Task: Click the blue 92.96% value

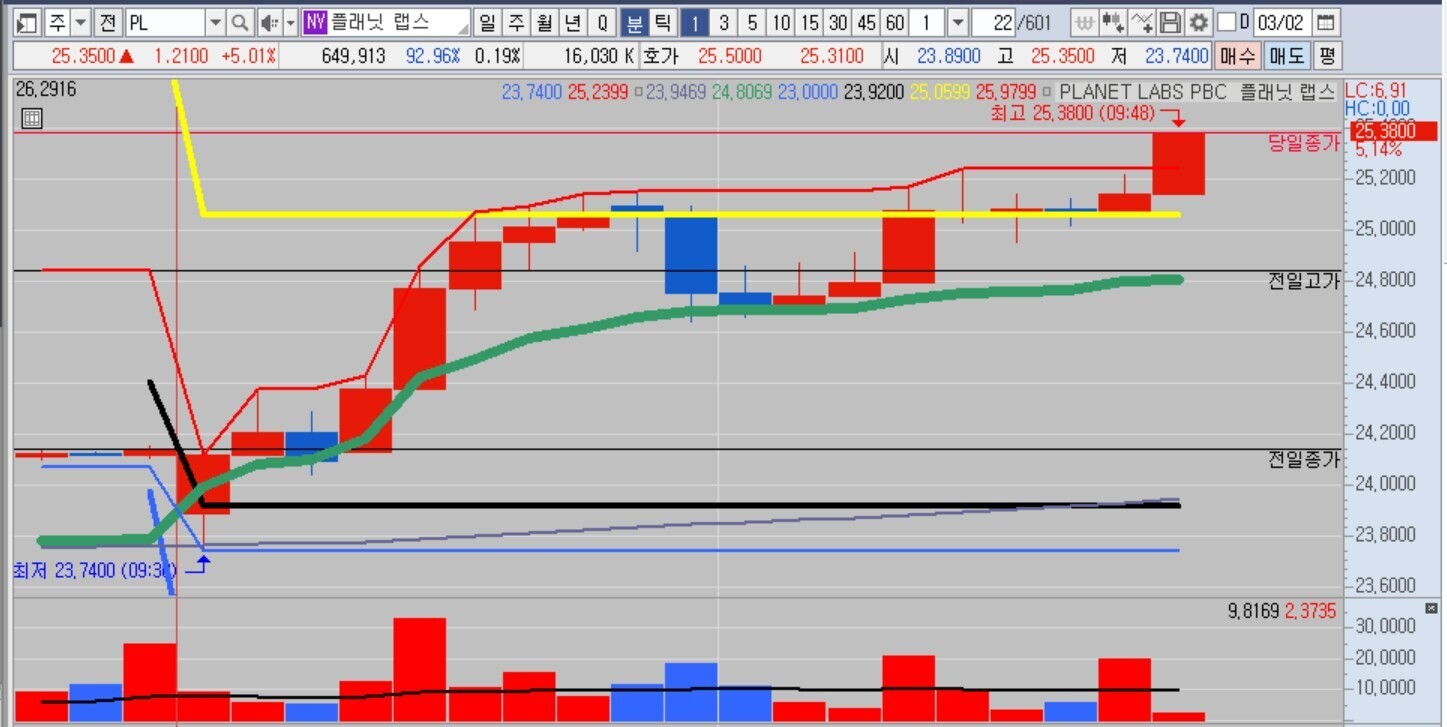Action: pyautogui.click(x=433, y=56)
